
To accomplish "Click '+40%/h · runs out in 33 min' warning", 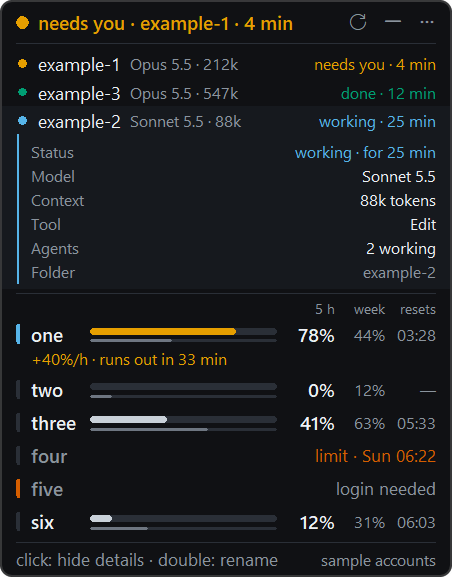I will 130,360.
